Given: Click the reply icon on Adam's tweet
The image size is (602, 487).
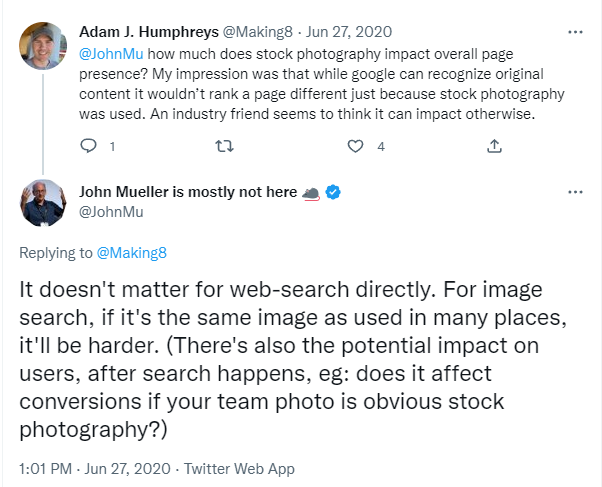Looking at the screenshot, I should (x=88, y=146).
